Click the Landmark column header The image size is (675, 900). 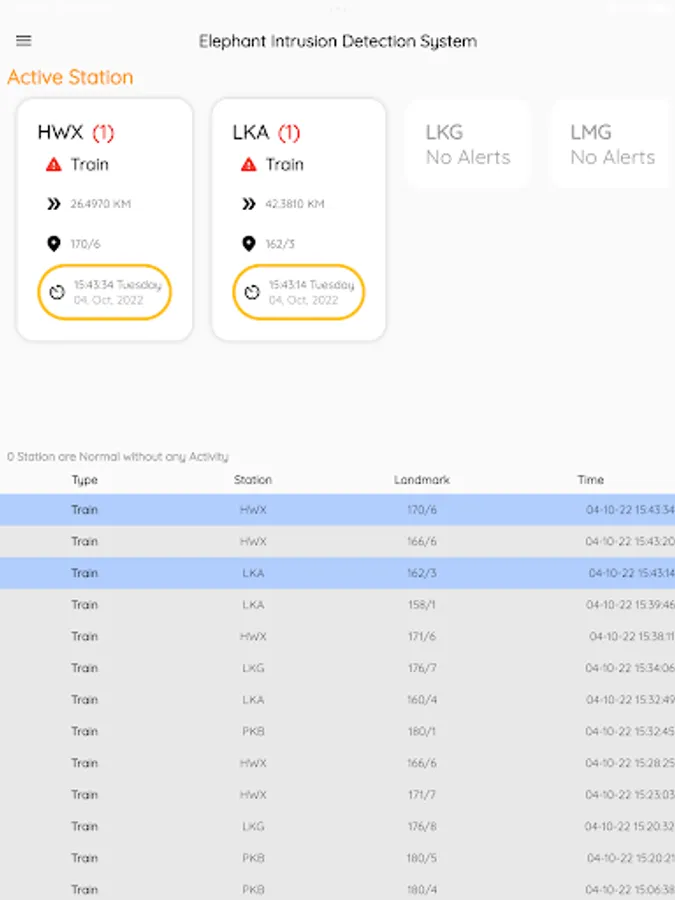(x=422, y=480)
